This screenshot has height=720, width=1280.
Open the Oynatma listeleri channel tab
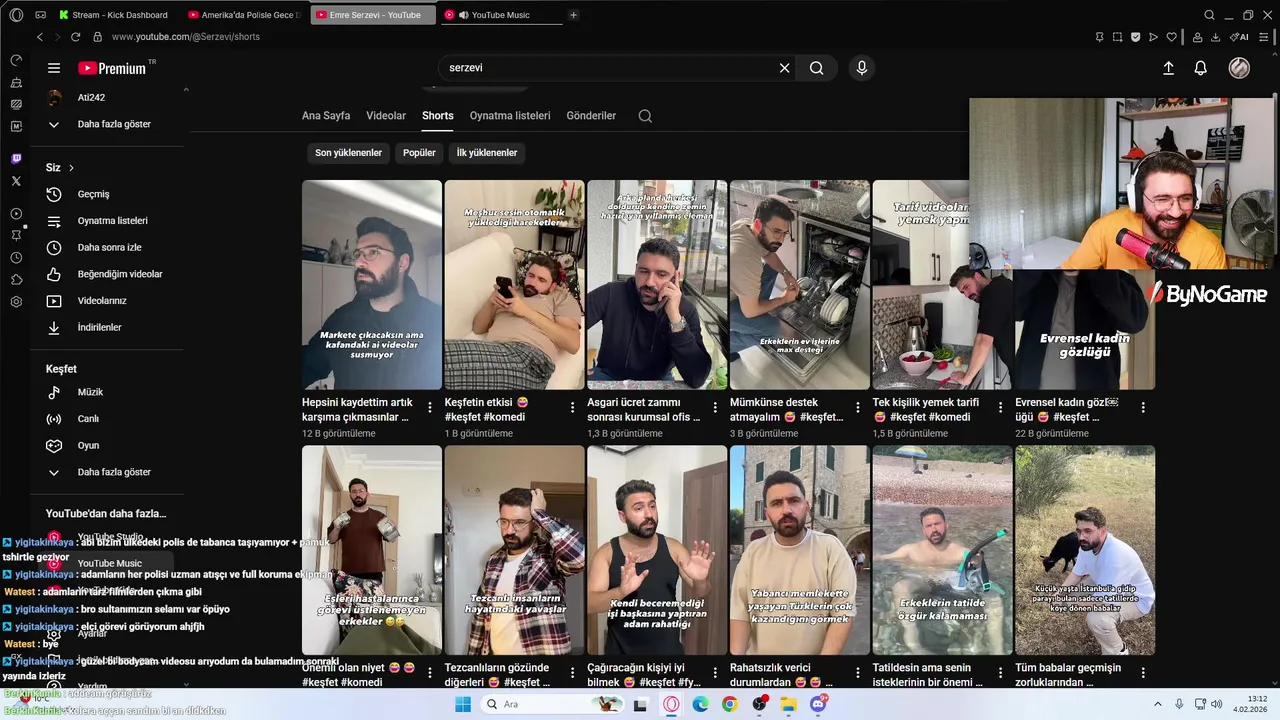click(510, 116)
